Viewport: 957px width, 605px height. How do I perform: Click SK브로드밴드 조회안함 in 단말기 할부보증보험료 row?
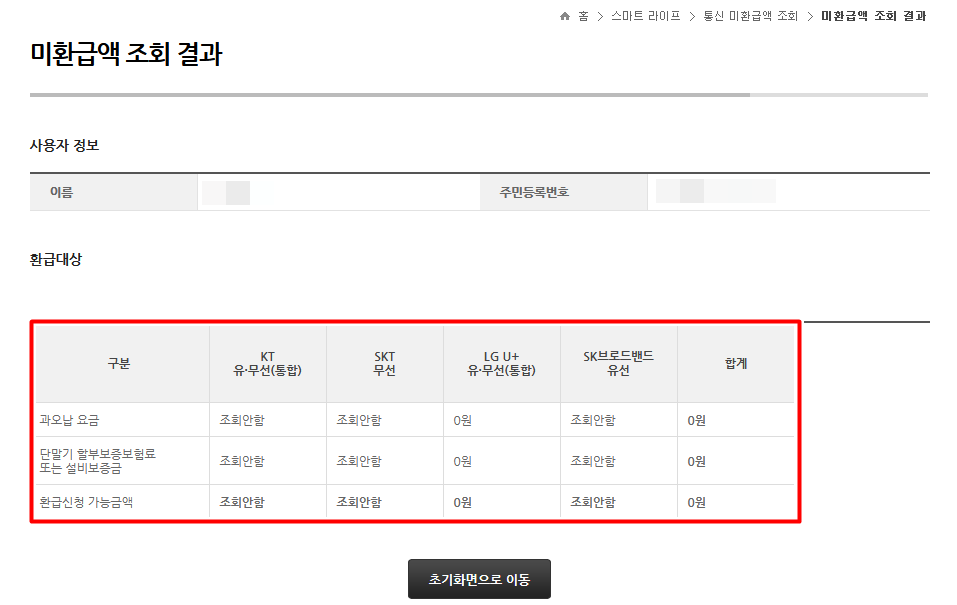(593, 461)
